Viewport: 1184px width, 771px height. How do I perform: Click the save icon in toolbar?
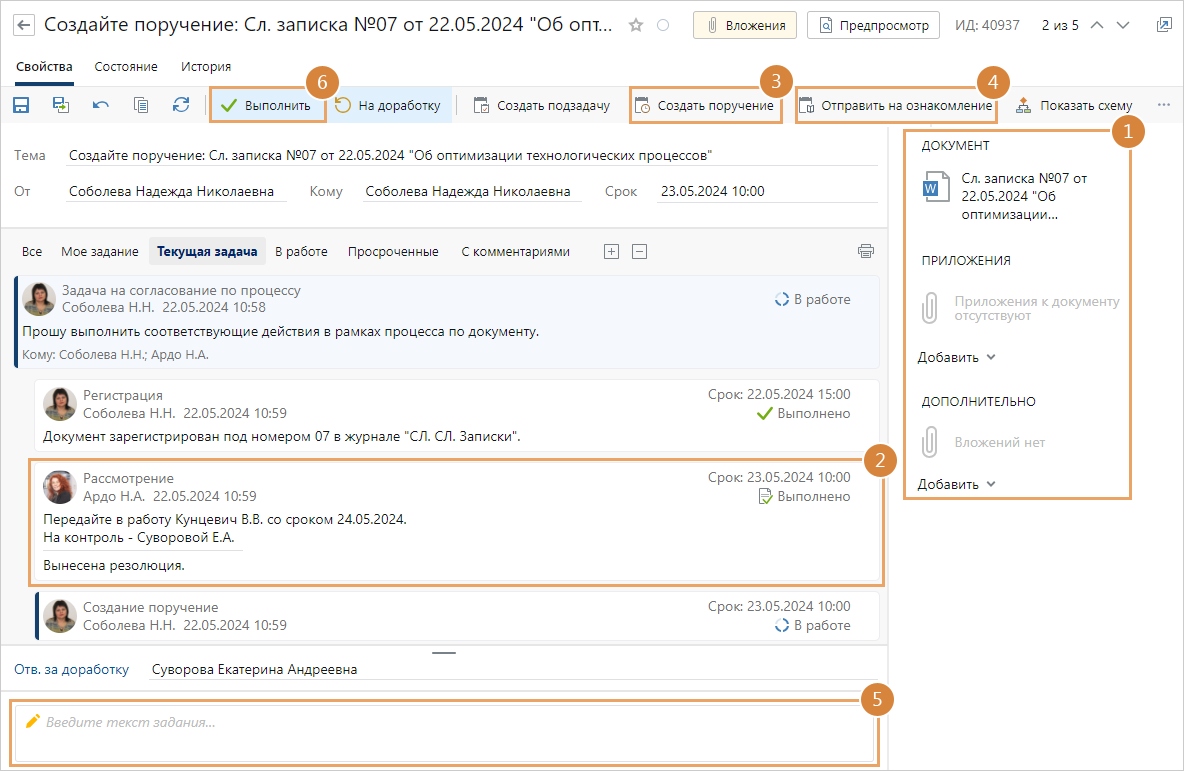[x=21, y=105]
